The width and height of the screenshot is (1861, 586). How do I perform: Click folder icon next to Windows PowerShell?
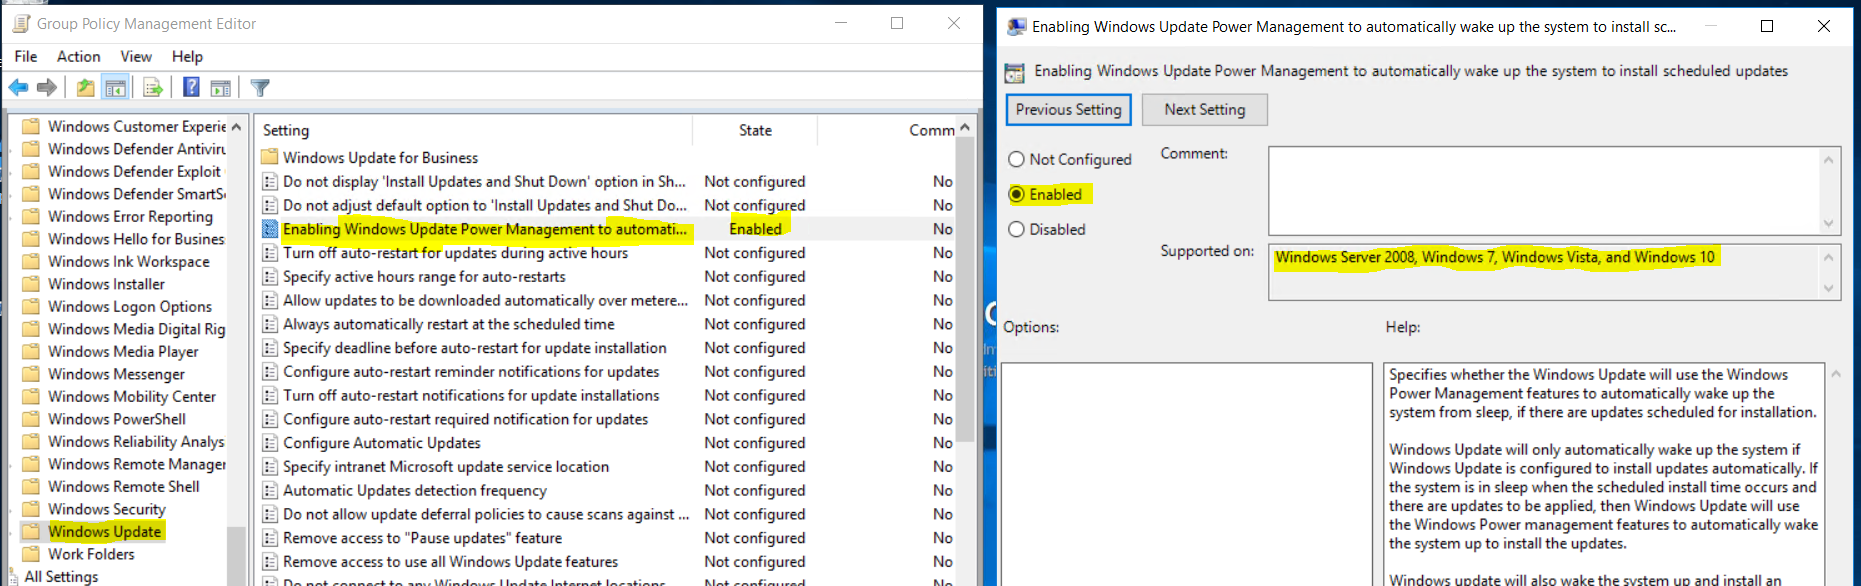tap(31, 419)
